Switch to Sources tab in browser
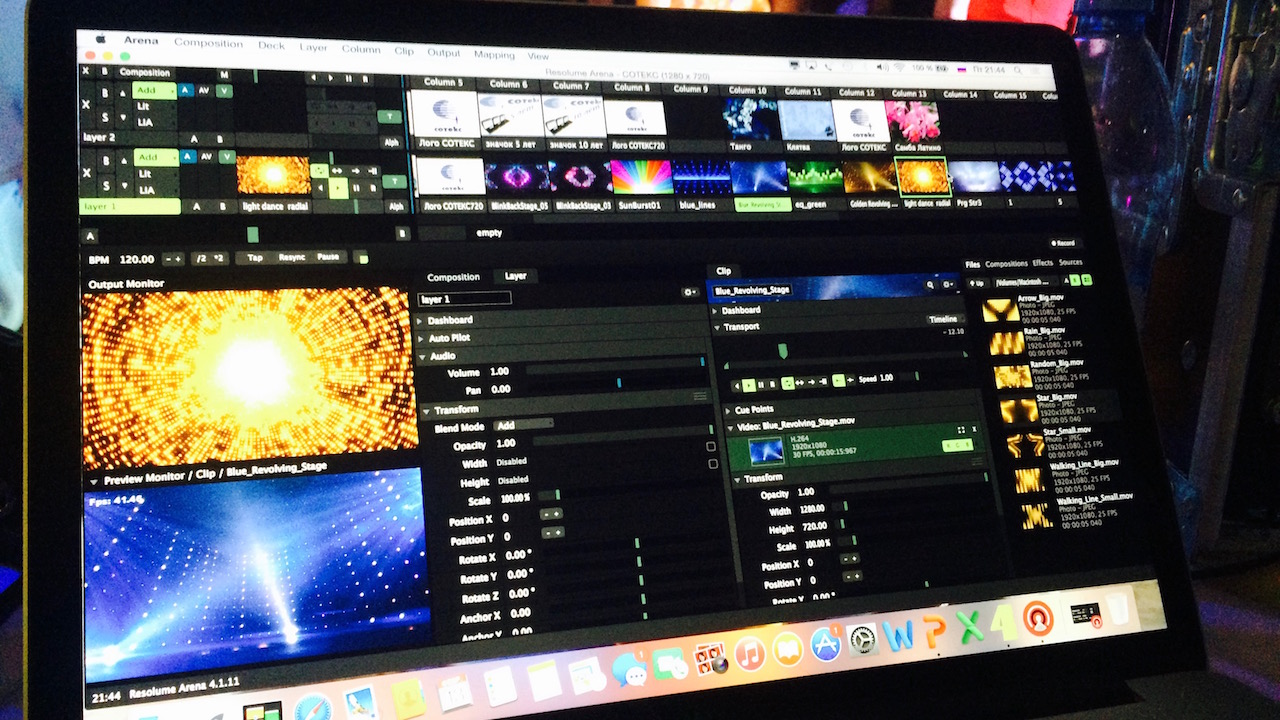 [x=1070, y=262]
